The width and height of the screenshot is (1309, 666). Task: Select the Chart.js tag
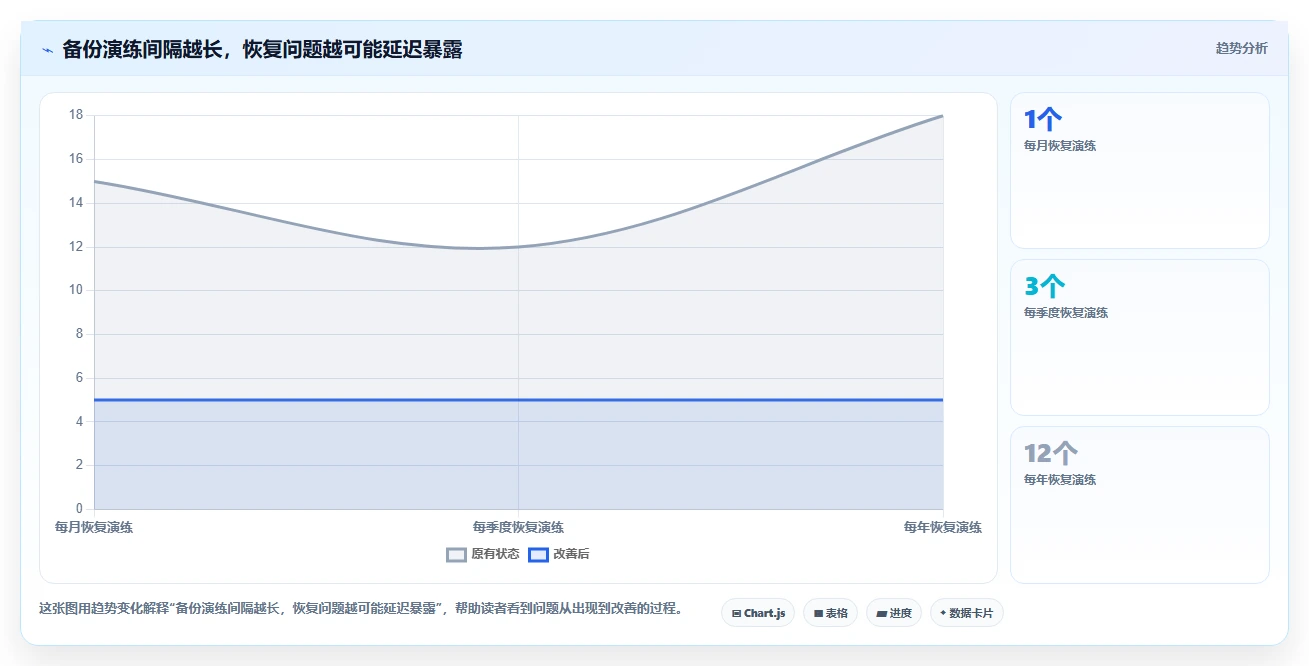758,613
